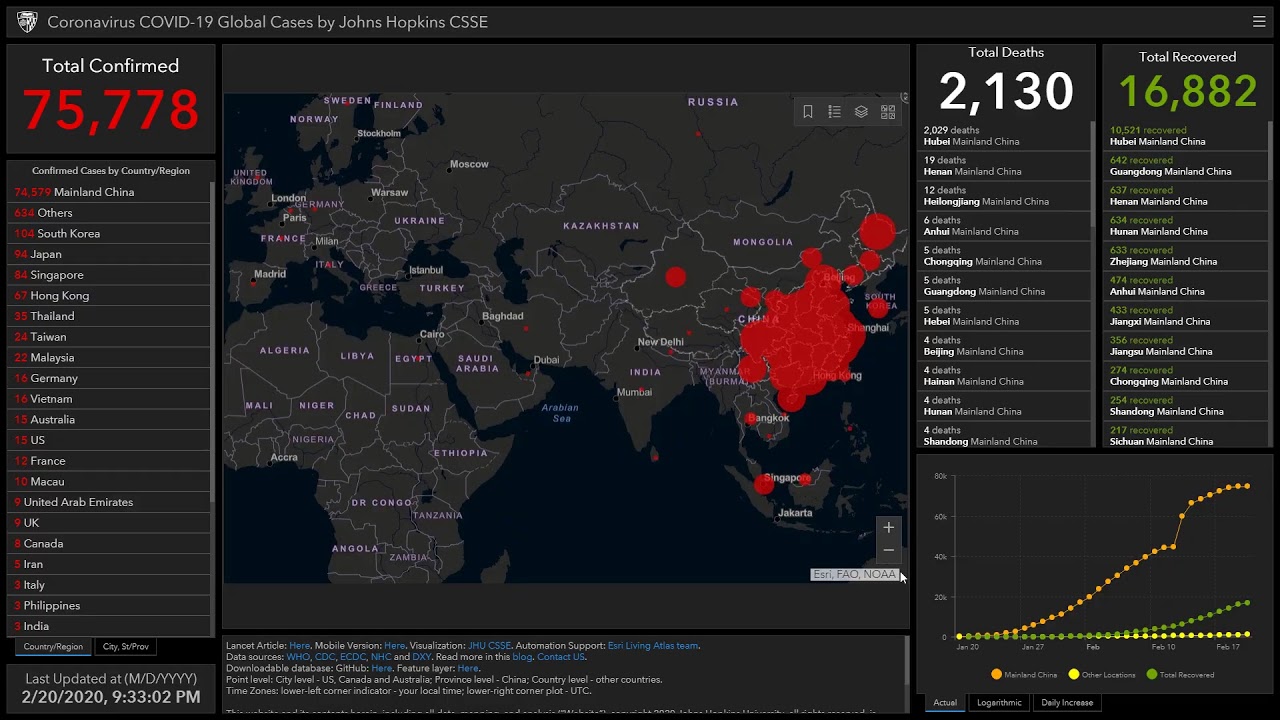This screenshot has width=1280, height=720.
Task: Zoom out on the map
Action: tap(888, 551)
